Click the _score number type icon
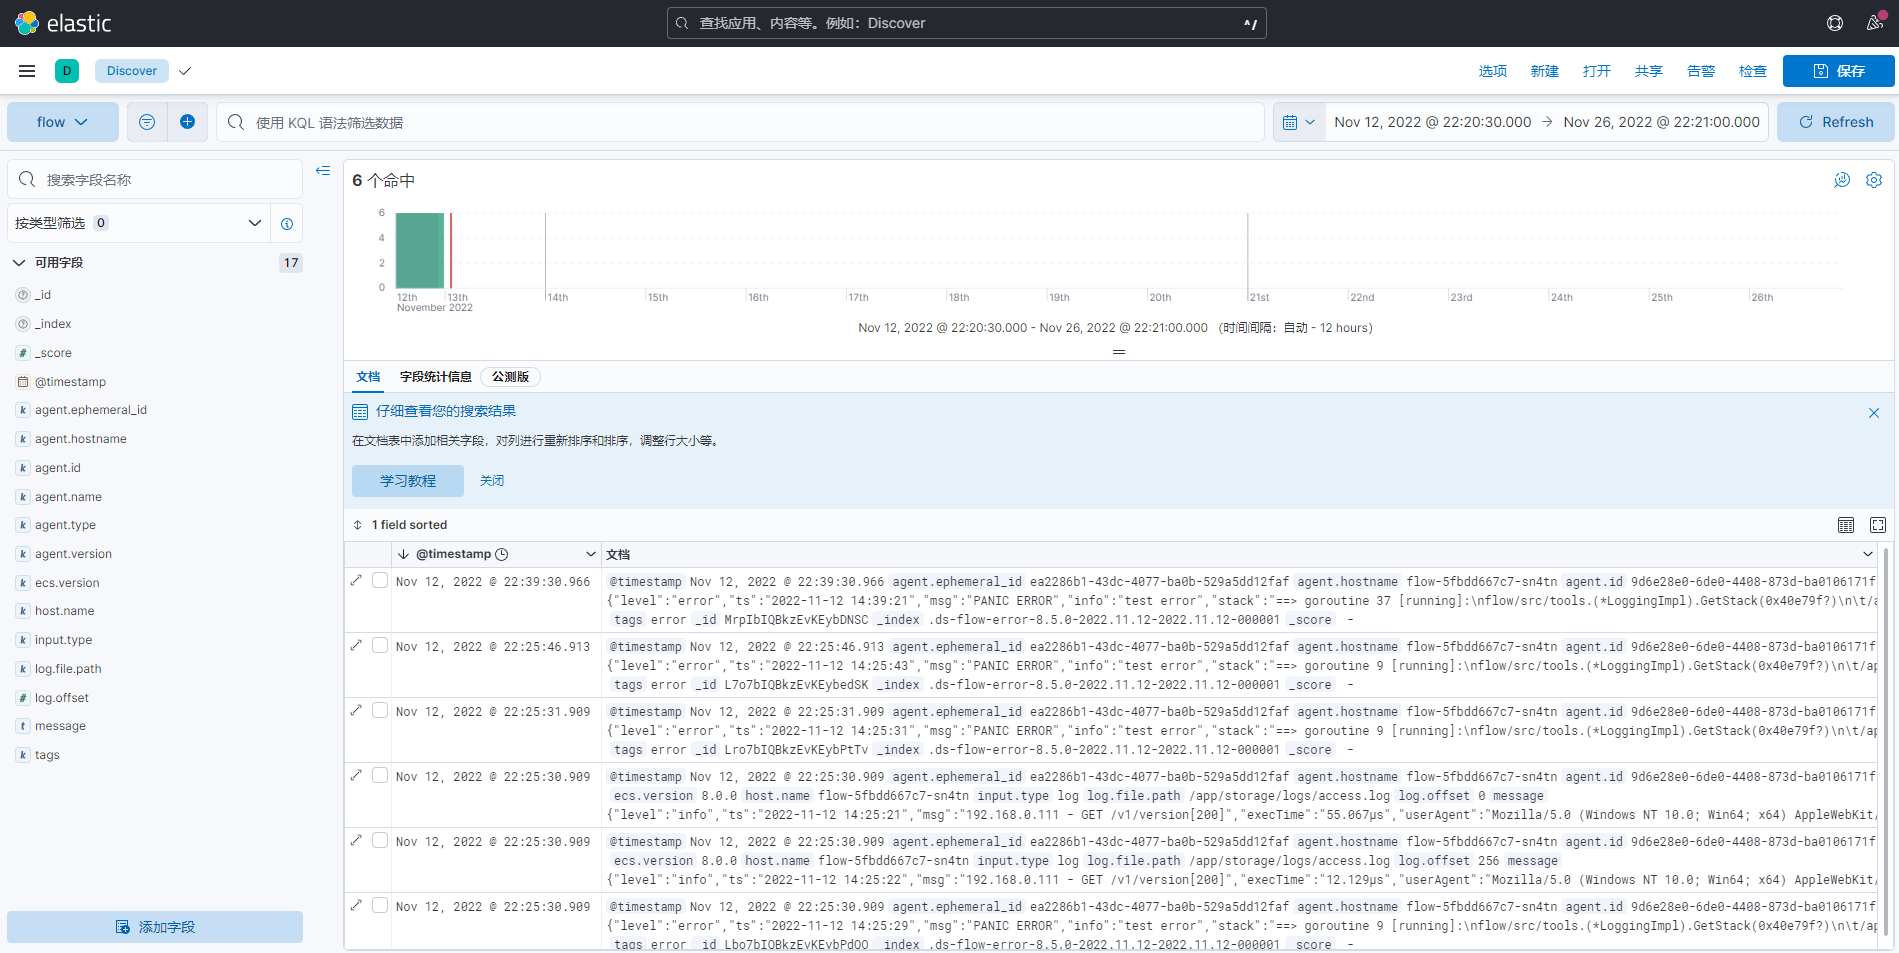The width and height of the screenshot is (1899, 953). click(x=23, y=353)
